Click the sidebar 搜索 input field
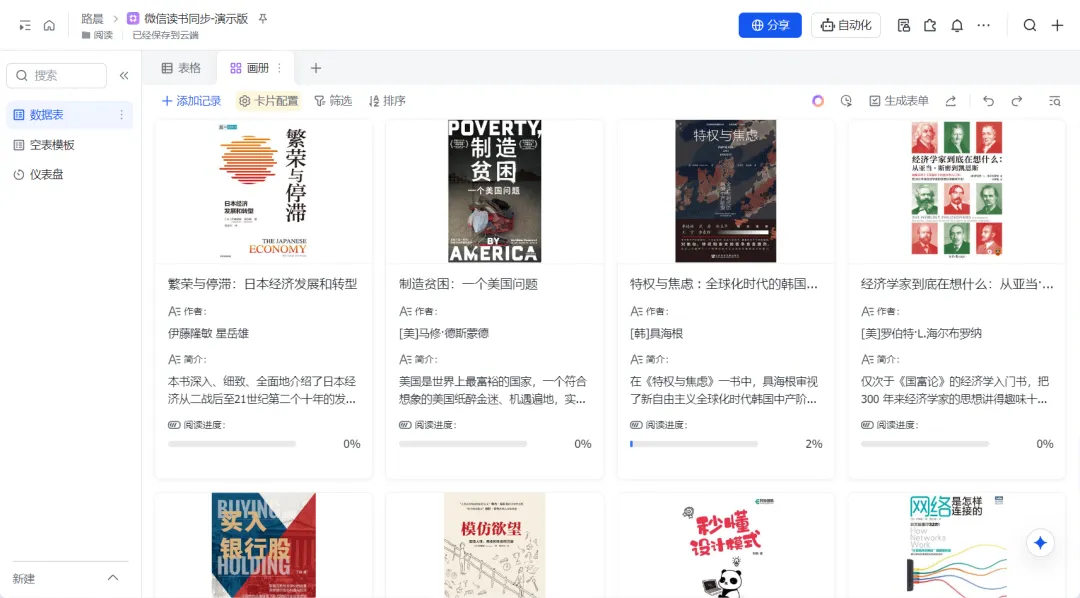The width and height of the screenshot is (1080, 598). [56, 76]
